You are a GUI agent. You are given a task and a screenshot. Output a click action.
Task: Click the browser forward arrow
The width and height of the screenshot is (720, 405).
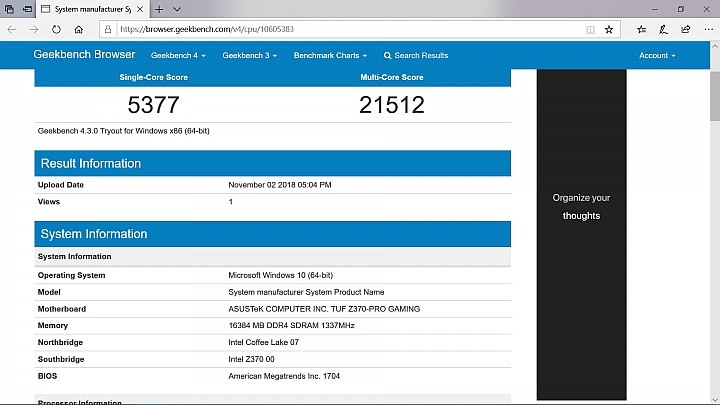pos(34,29)
